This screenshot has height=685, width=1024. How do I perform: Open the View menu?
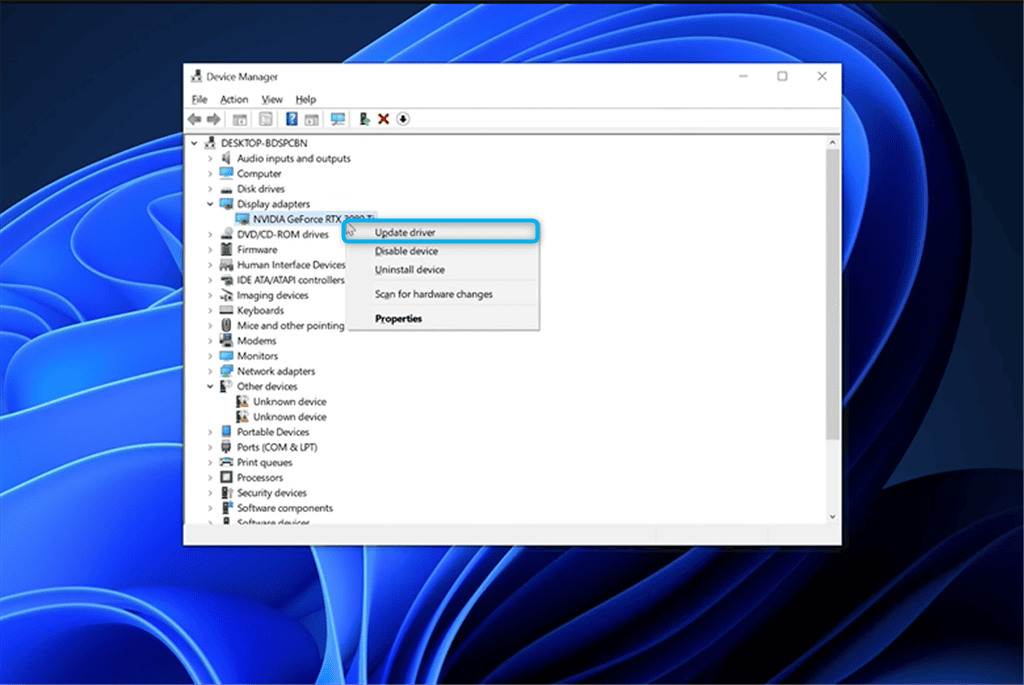coord(272,99)
